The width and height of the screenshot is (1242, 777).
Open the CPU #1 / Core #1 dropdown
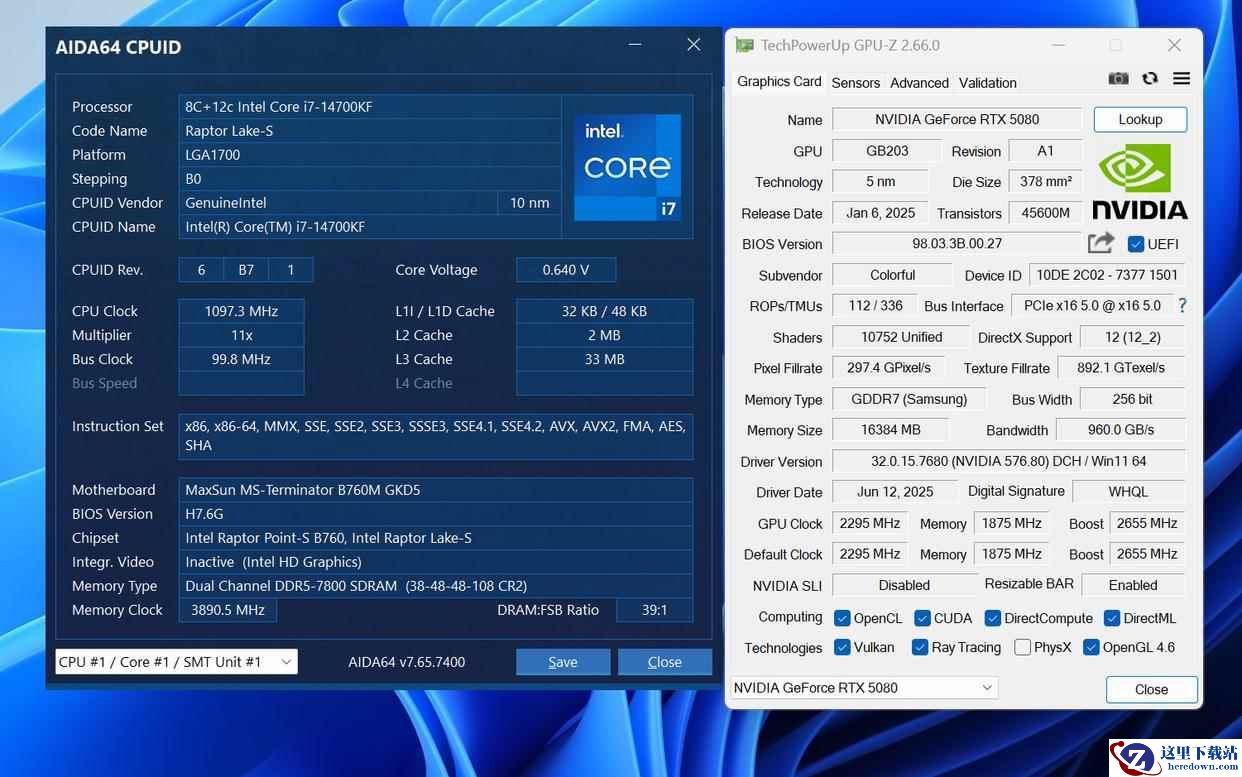click(x=176, y=662)
